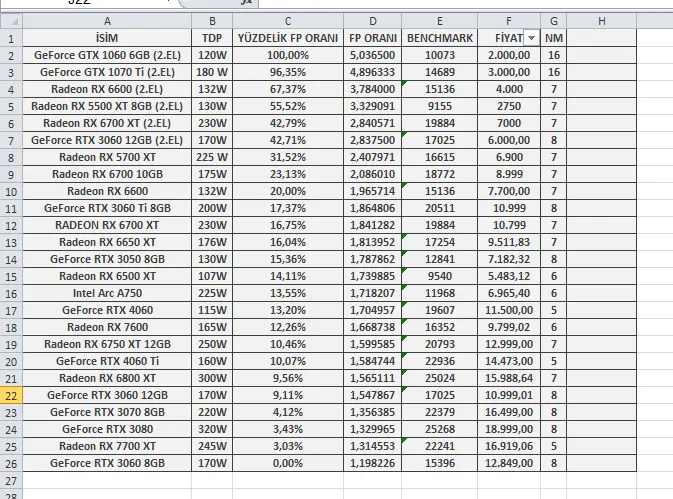Select column G header

(554, 21)
